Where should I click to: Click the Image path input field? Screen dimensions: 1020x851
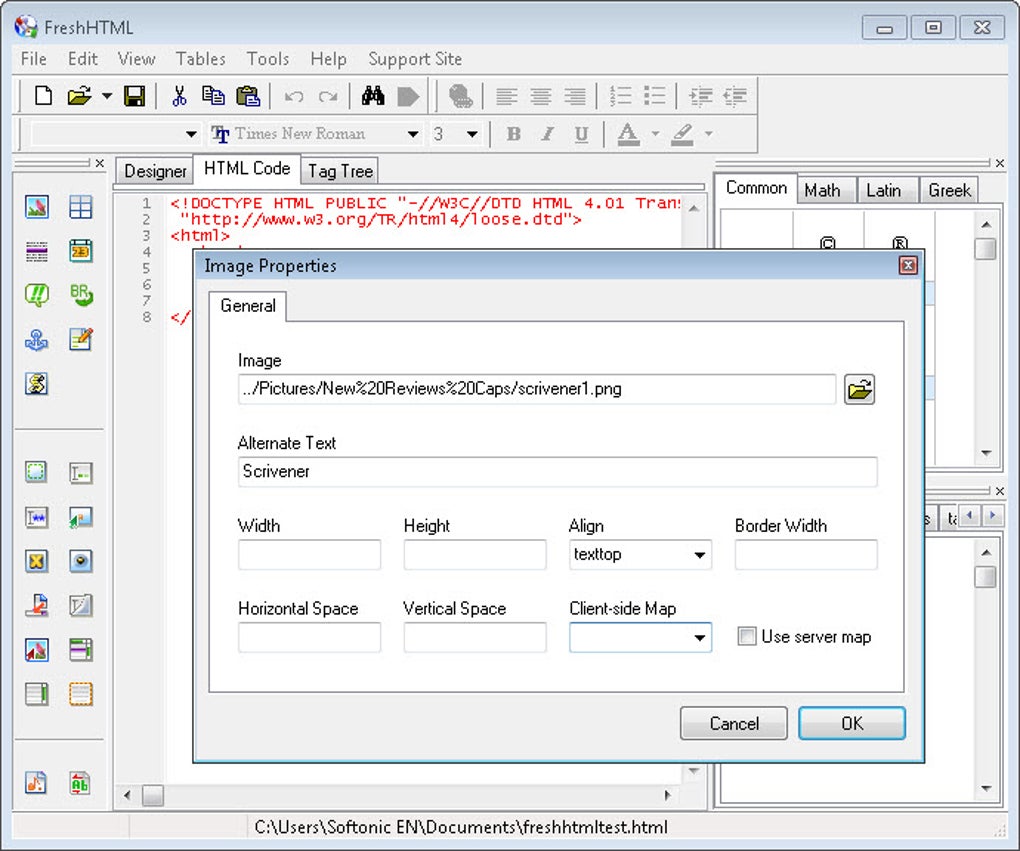[x=537, y=389]
